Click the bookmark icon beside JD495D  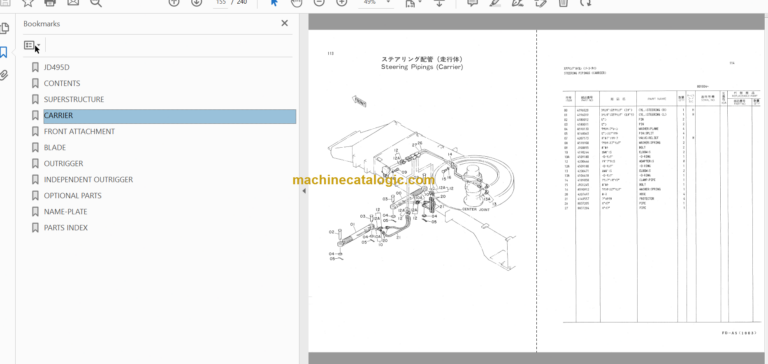[x=35, y=67]
